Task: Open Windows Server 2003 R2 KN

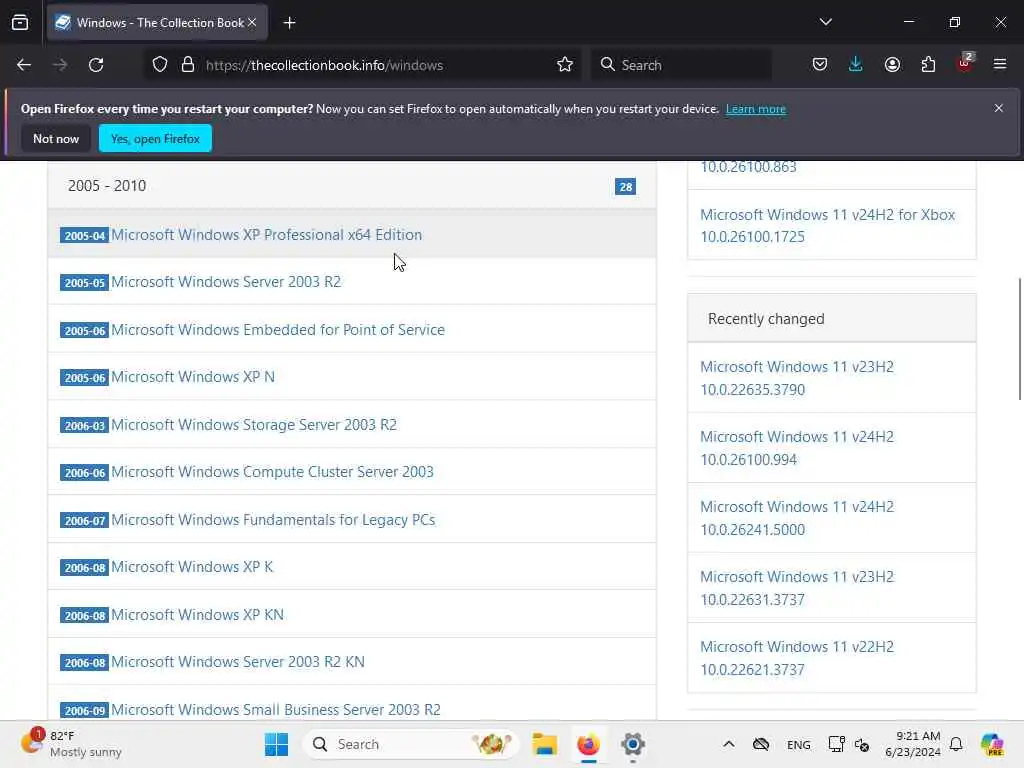Action: 238,662
